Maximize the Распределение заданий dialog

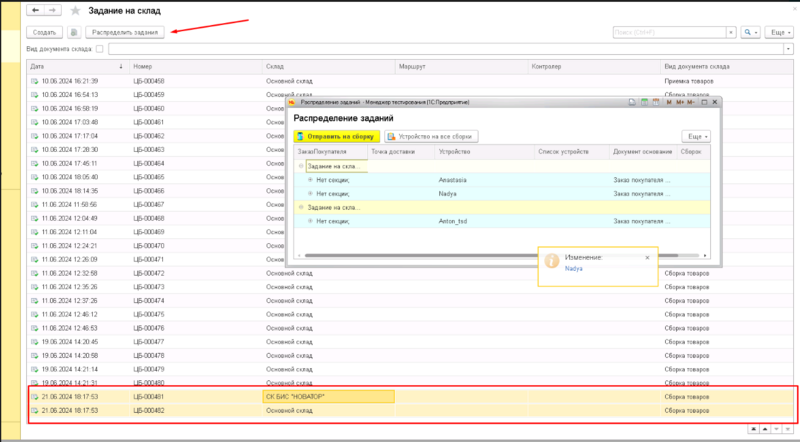[x=704, y=102]
